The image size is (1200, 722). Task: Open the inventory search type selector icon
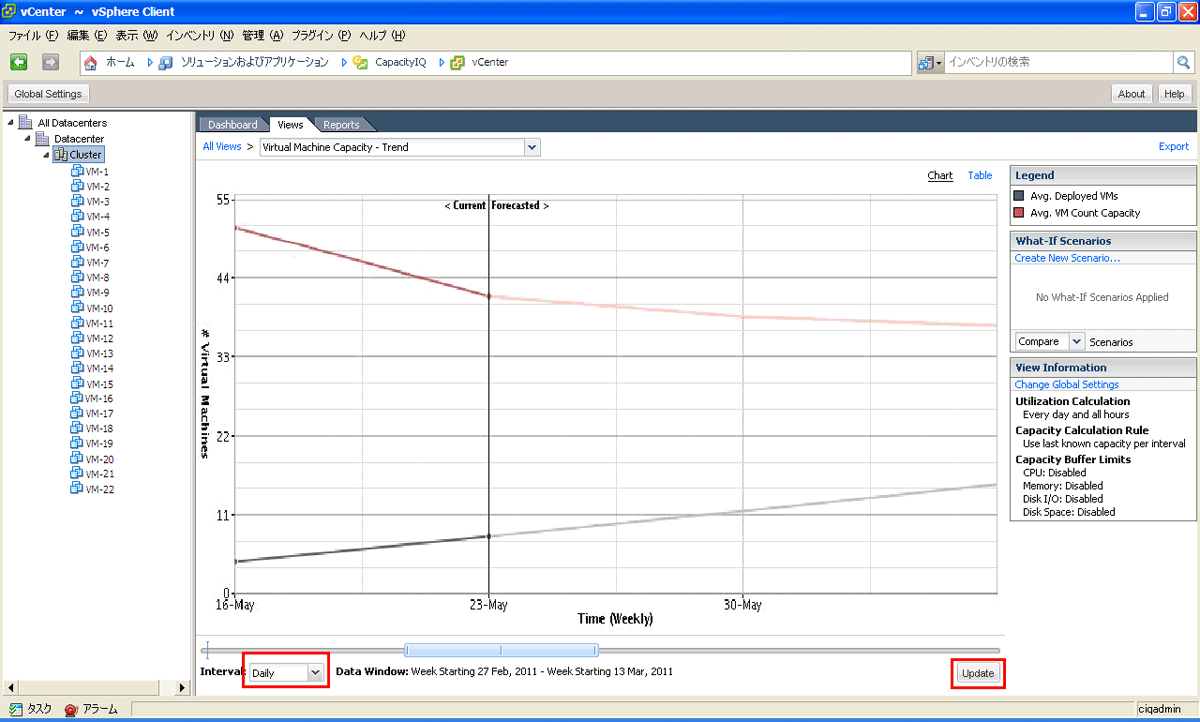coord(930,62)
